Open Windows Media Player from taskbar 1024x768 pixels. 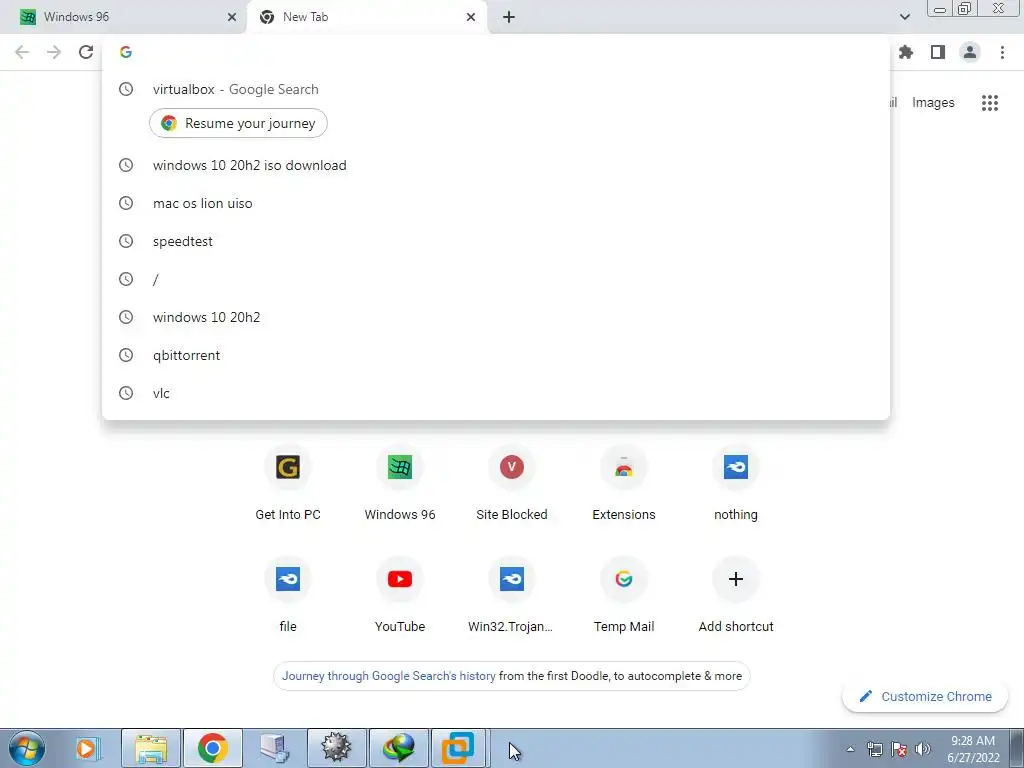tap(87, 748)
